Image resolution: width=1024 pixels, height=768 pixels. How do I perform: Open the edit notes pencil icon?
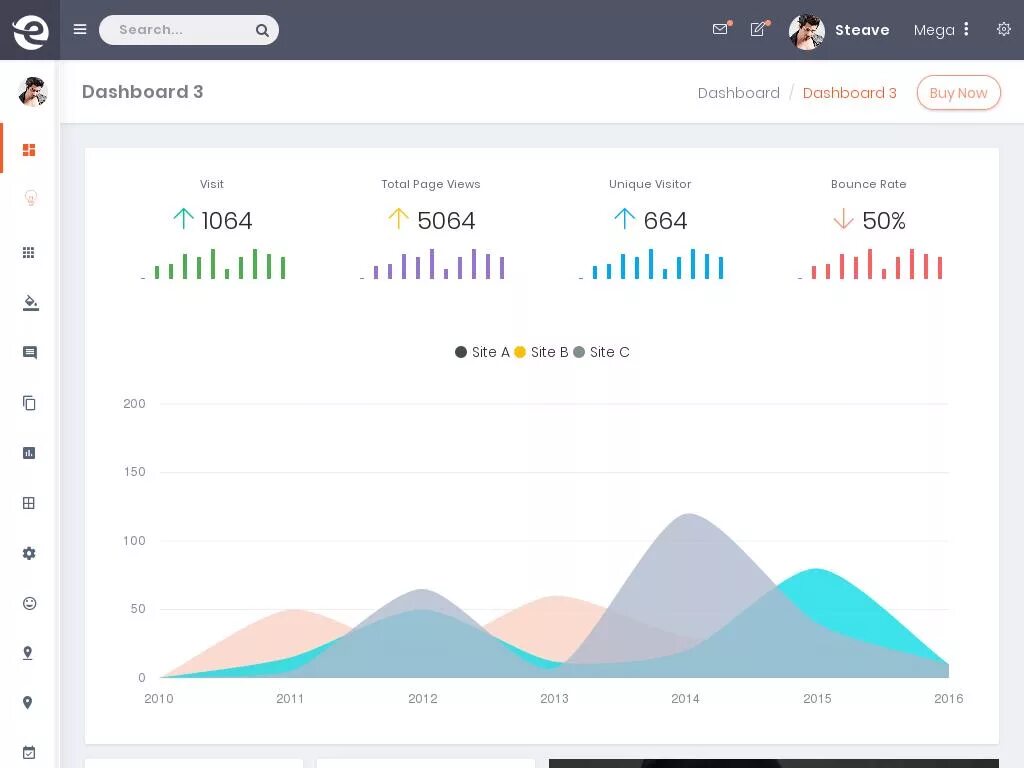[758, 29]
